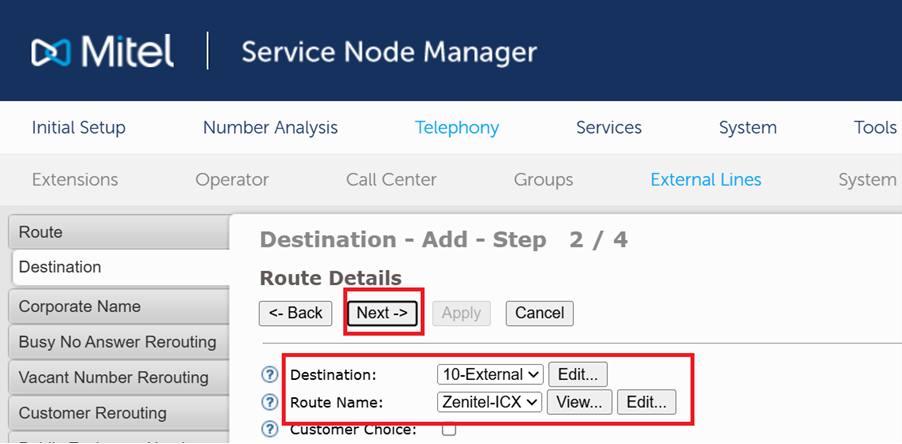Screen dimensions: 902x444
Task: Click help icon beside Route Name field
Action: [x=269, y=403]
